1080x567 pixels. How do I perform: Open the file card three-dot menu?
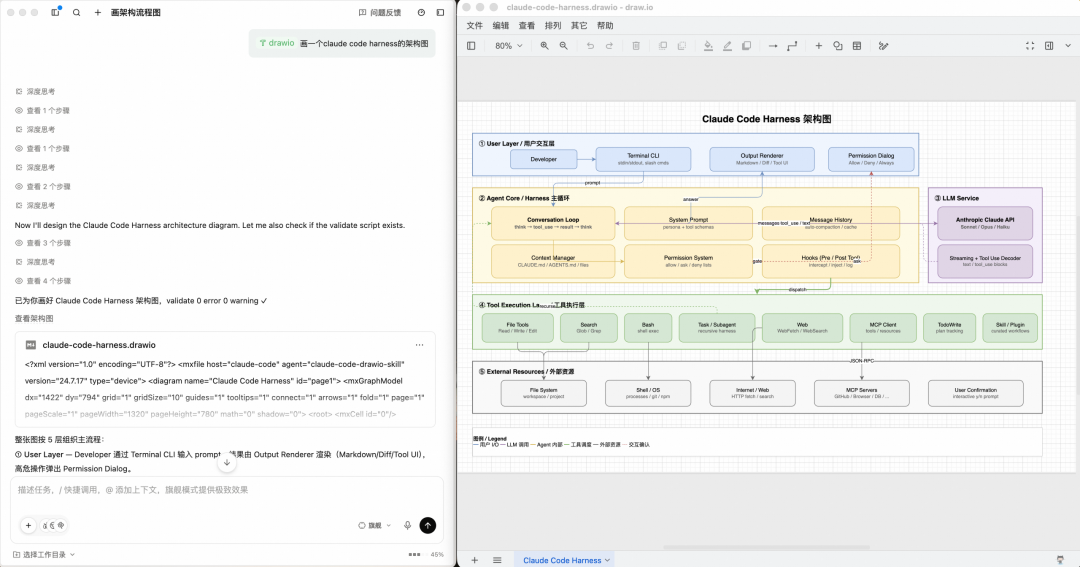pos(419,345)
